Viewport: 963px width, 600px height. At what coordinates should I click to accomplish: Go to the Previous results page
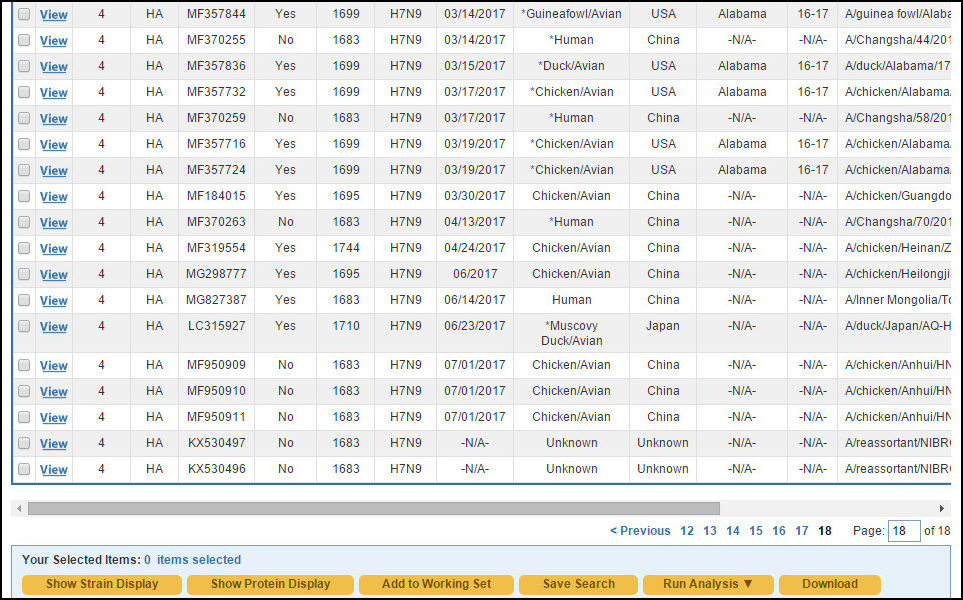tap(640, 531)
